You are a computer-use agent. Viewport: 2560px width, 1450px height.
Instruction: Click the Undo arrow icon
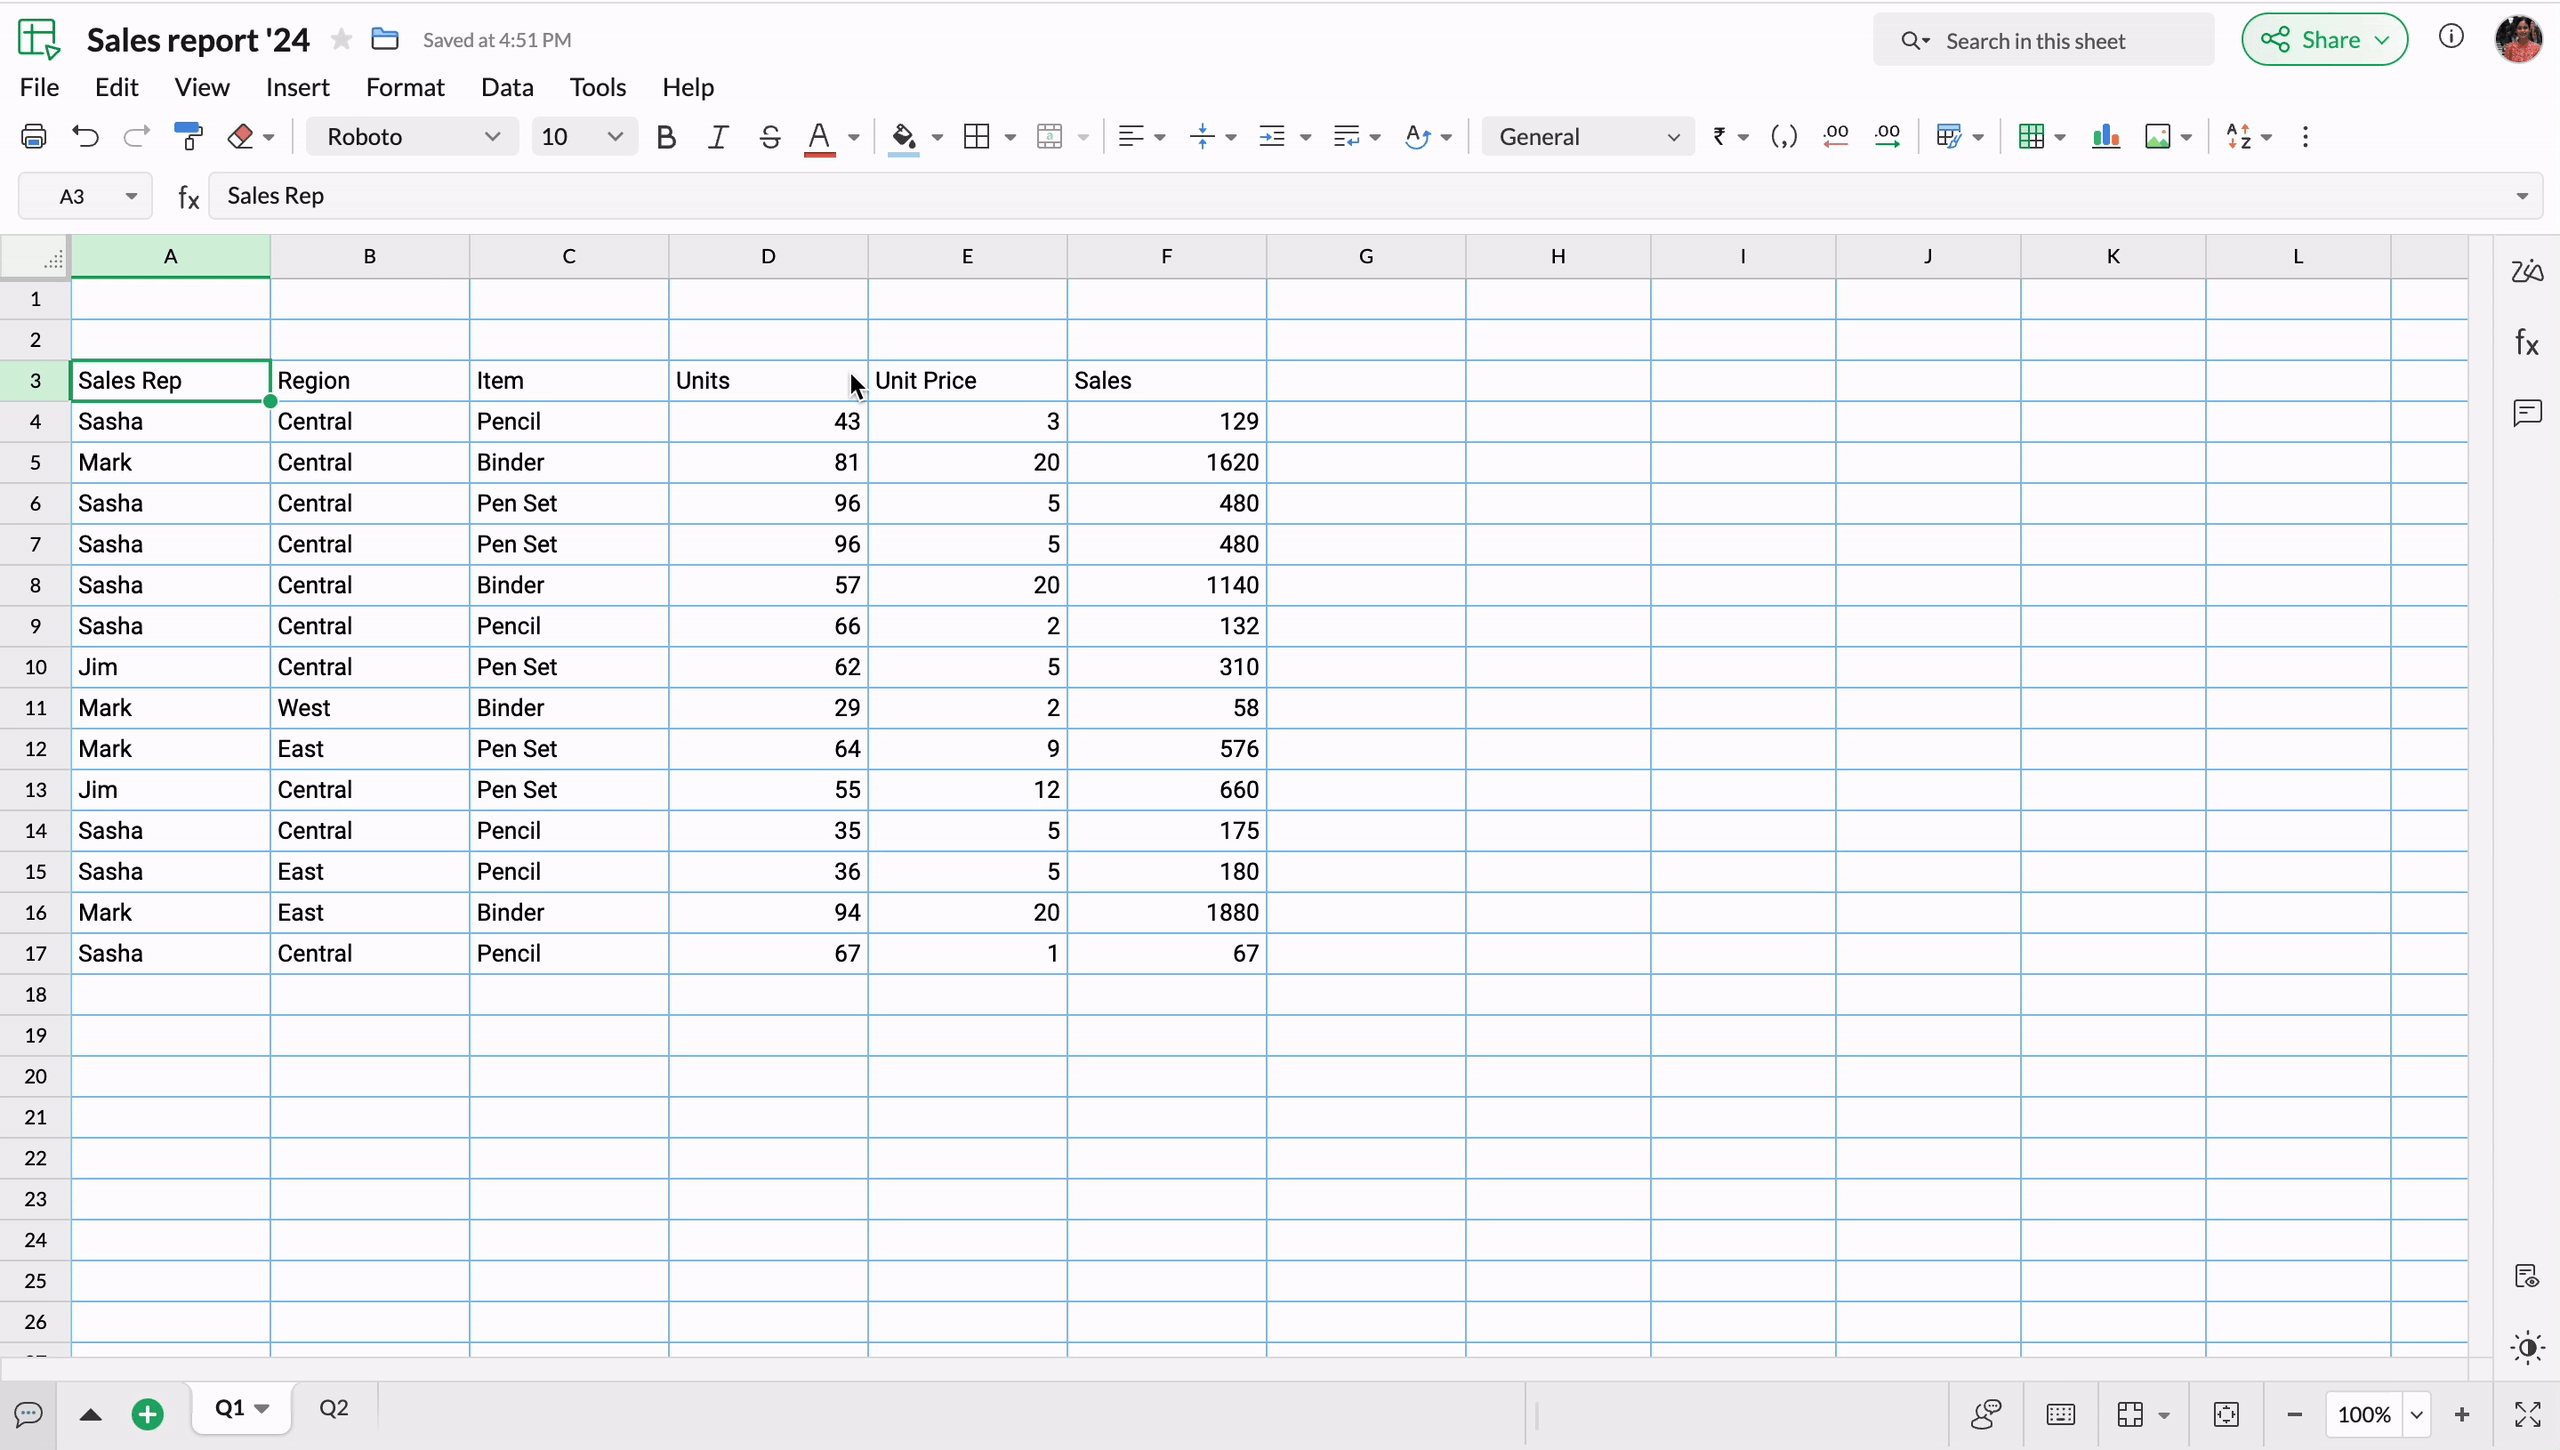pyautogui.click(x=86, y=137)
